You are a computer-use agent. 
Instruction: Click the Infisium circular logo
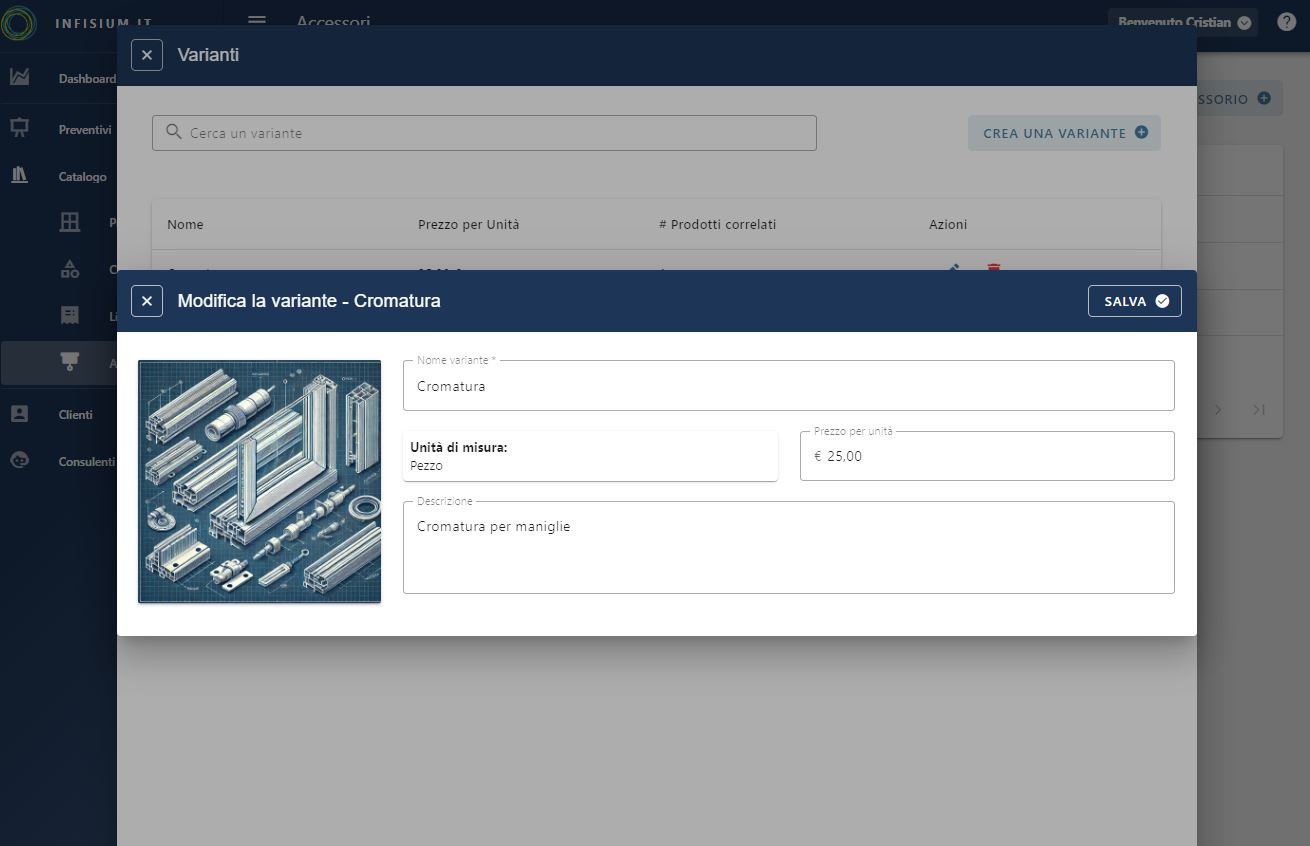click(19, 23)
